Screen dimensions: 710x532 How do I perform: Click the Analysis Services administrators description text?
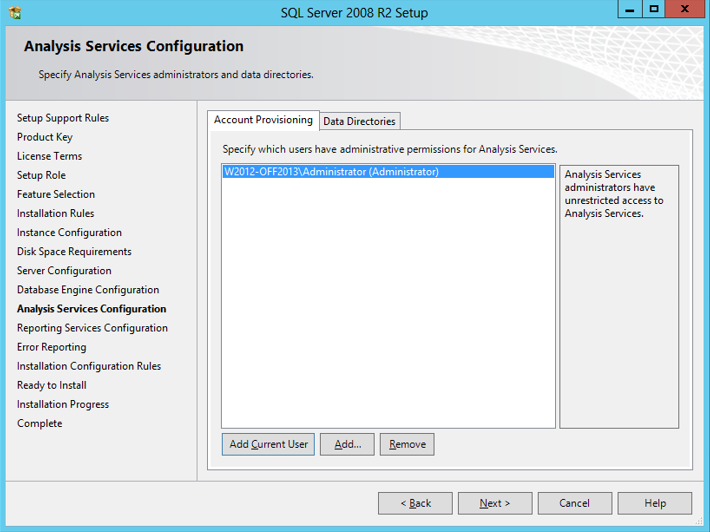[x=614, y=194]
